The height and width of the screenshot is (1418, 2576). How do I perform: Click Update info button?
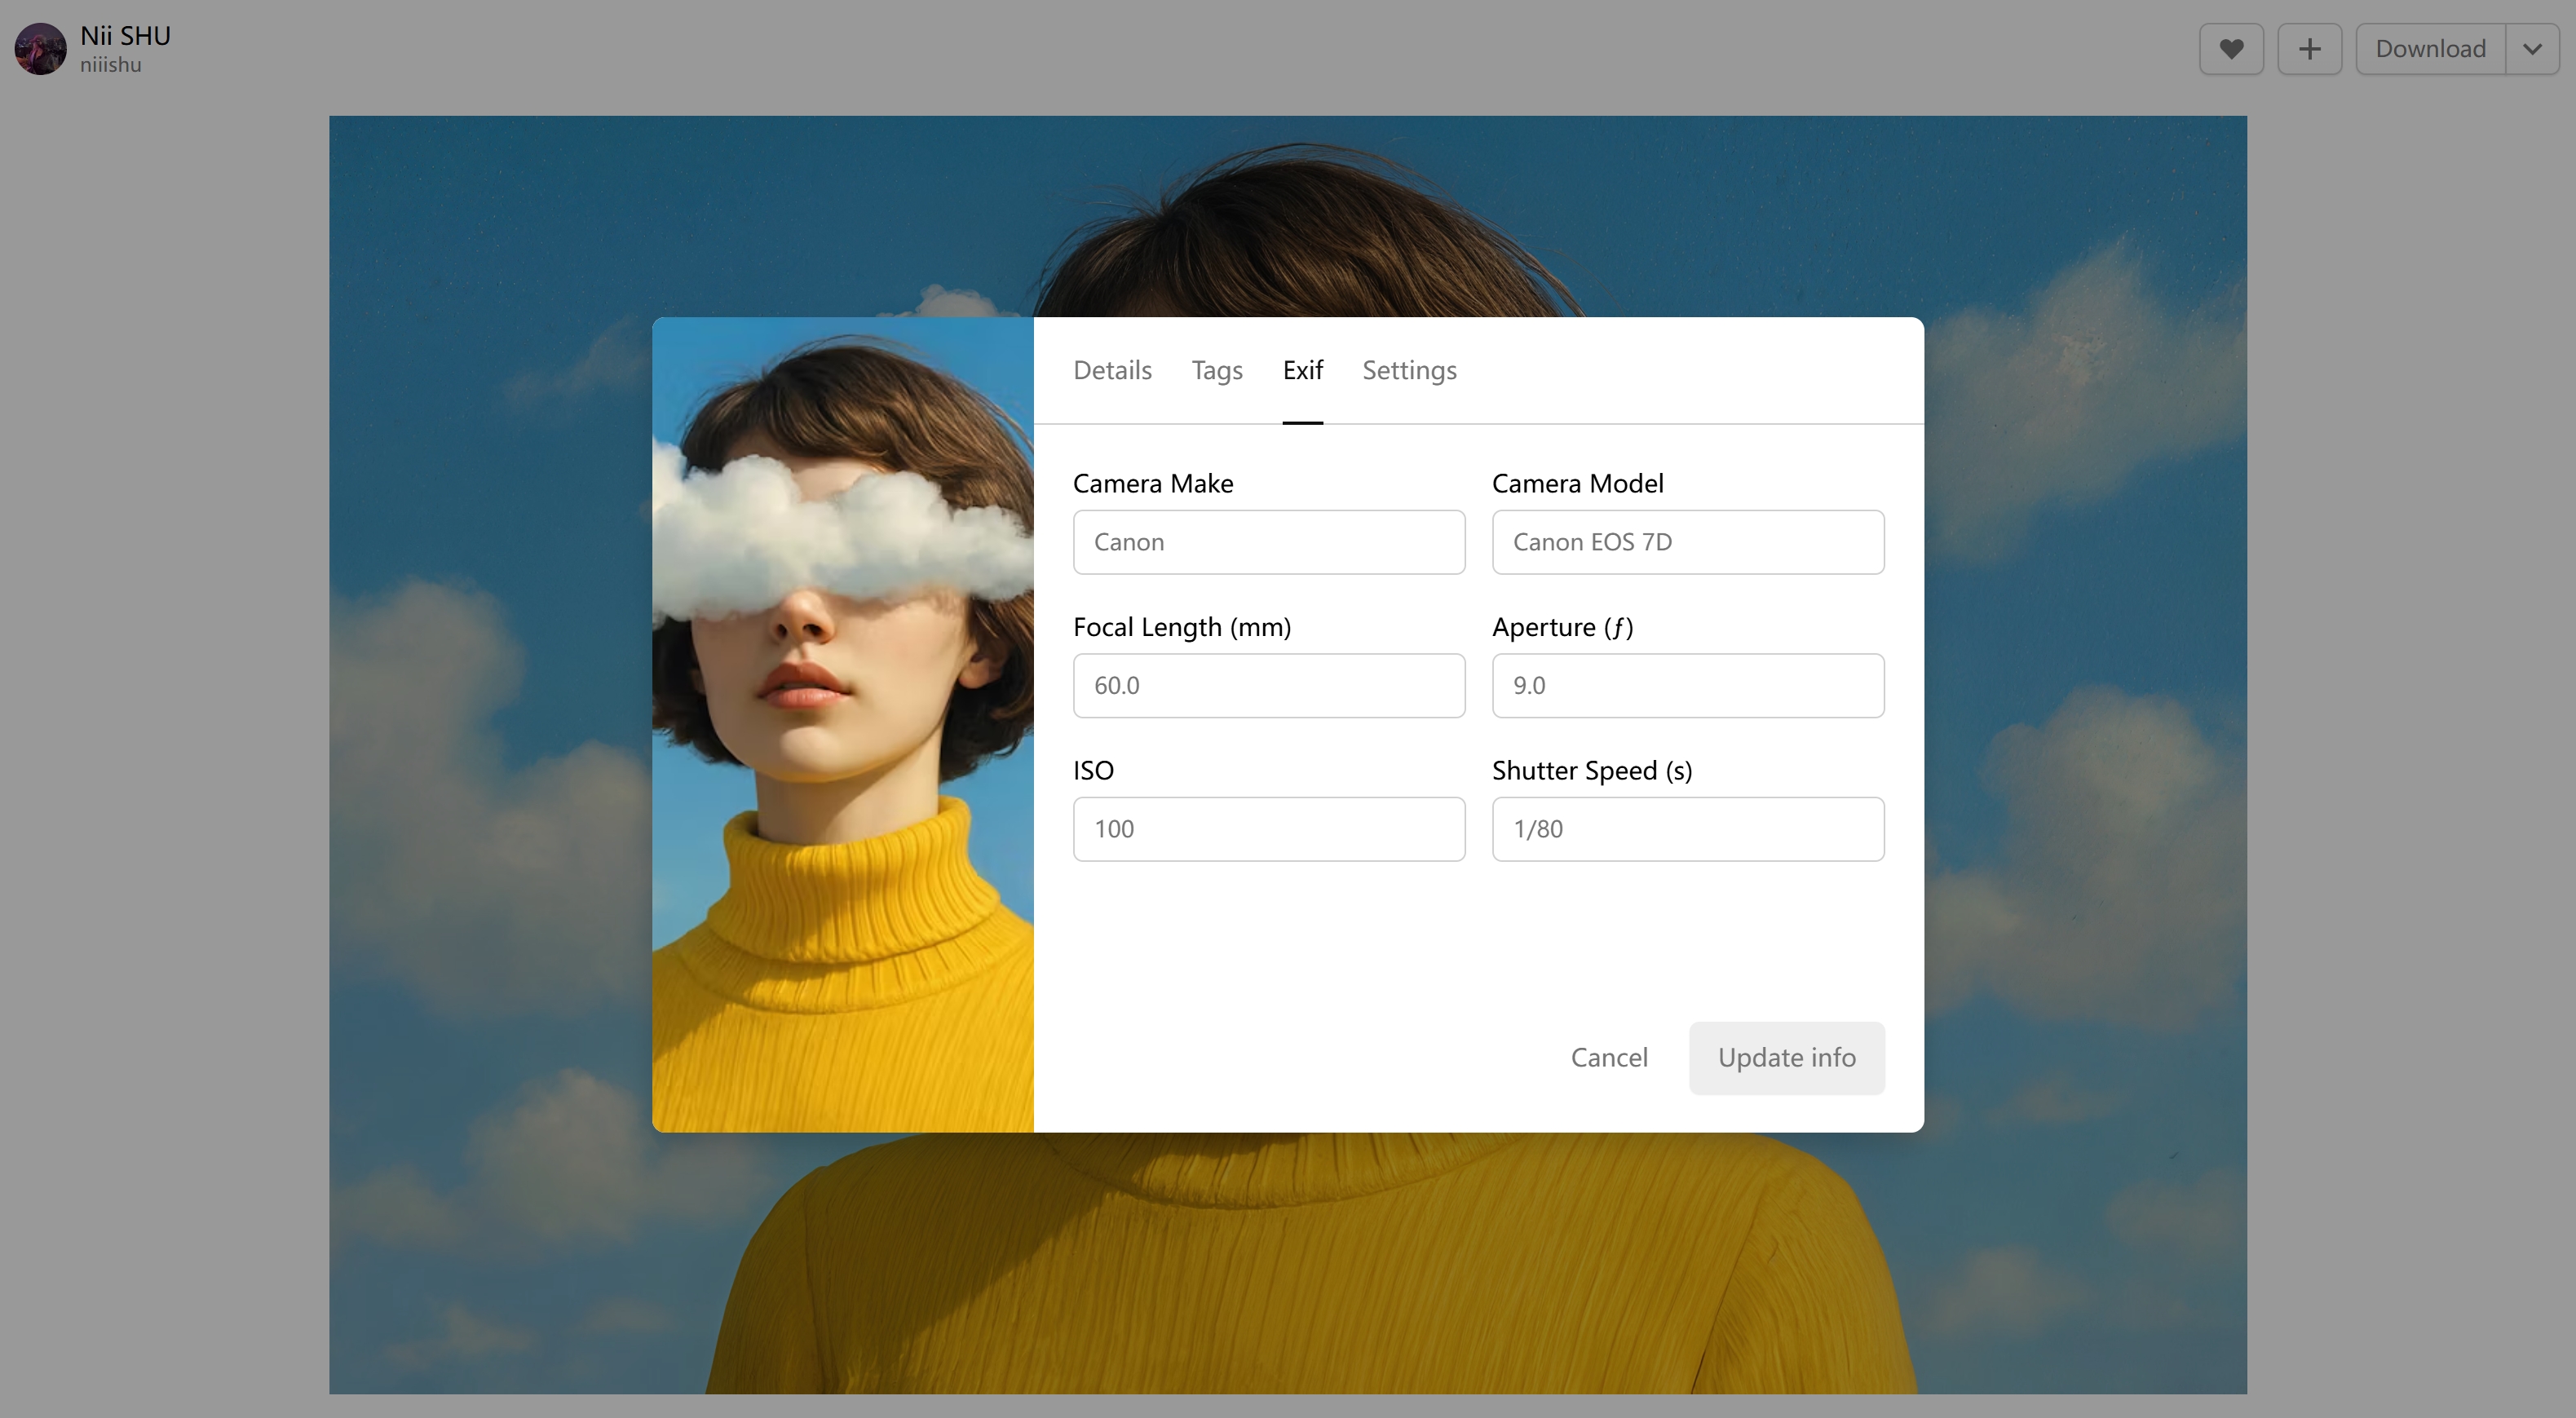pos(1787,1057)
